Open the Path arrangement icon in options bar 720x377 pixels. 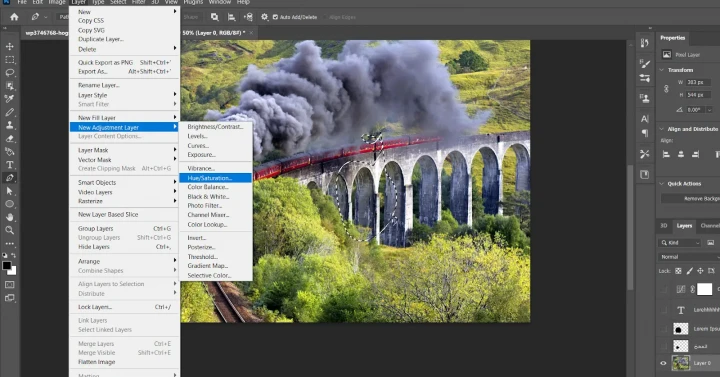click(x=248, y=17)
